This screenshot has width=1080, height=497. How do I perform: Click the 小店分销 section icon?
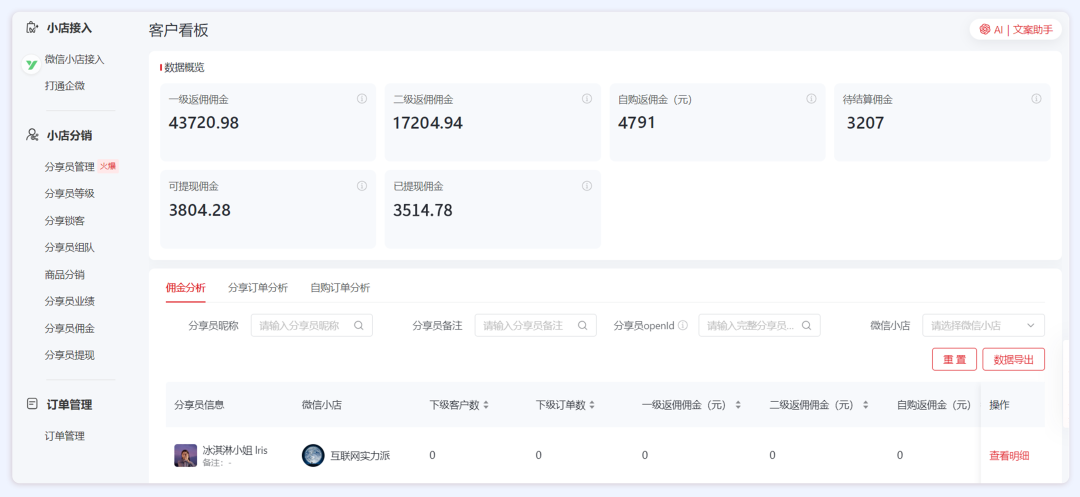click(x=31, y=135)
